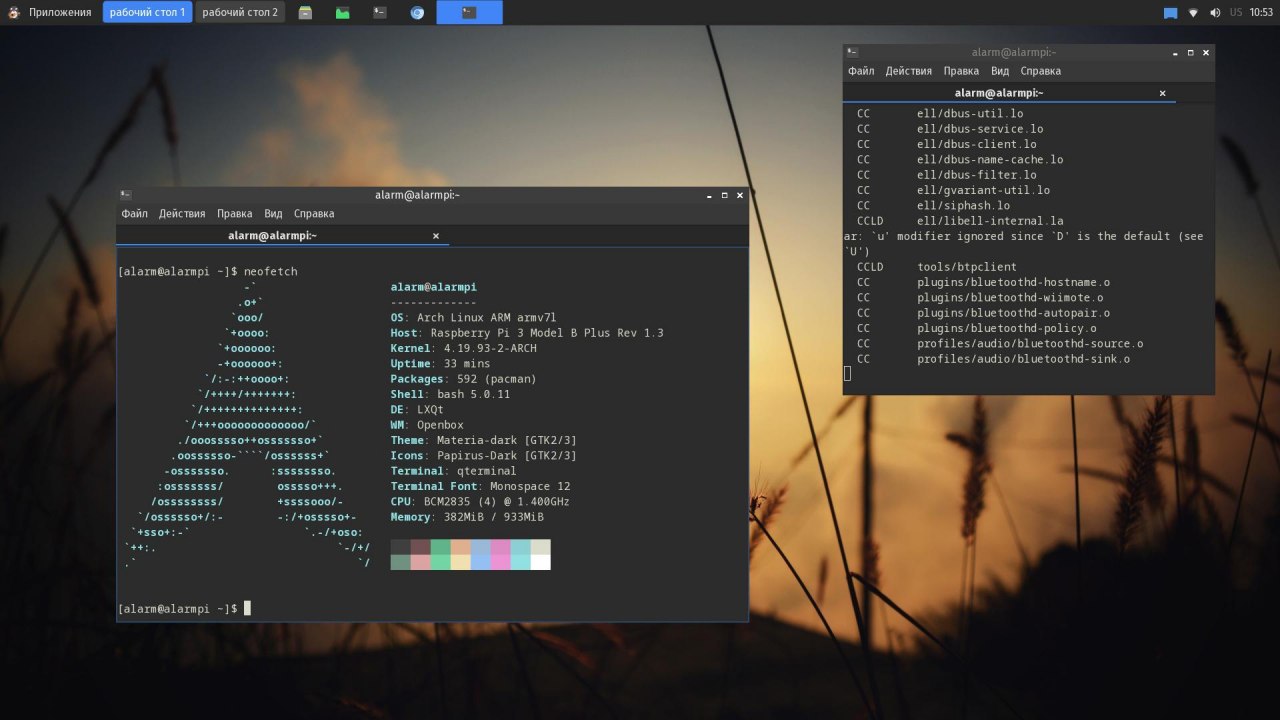Click the 'Theme: Materia-dark' line
This screenshot has width=1280, height=720.
coord(484,441)
